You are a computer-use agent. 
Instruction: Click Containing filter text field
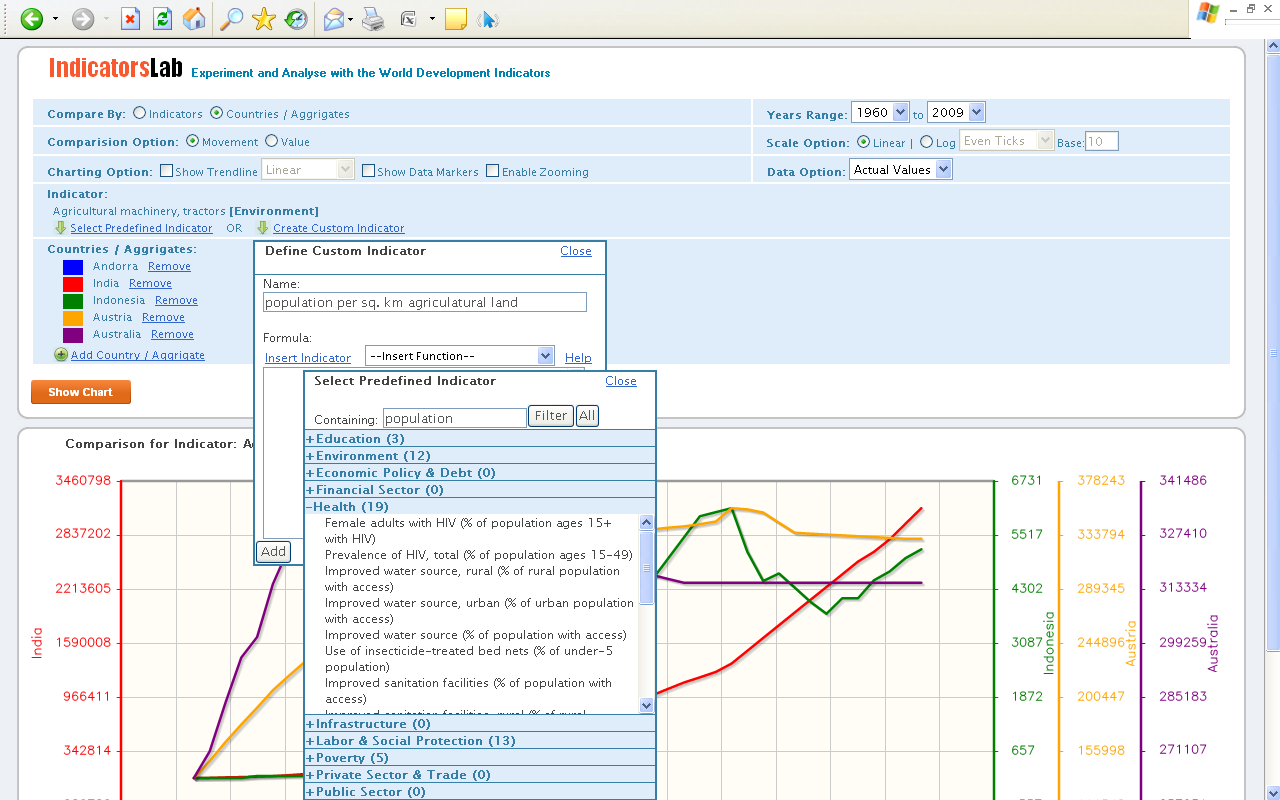pos(455,418)
